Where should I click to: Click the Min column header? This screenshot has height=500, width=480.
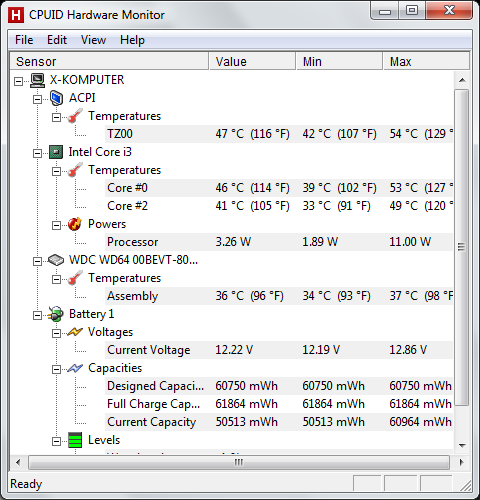click(x=339, y=61)
